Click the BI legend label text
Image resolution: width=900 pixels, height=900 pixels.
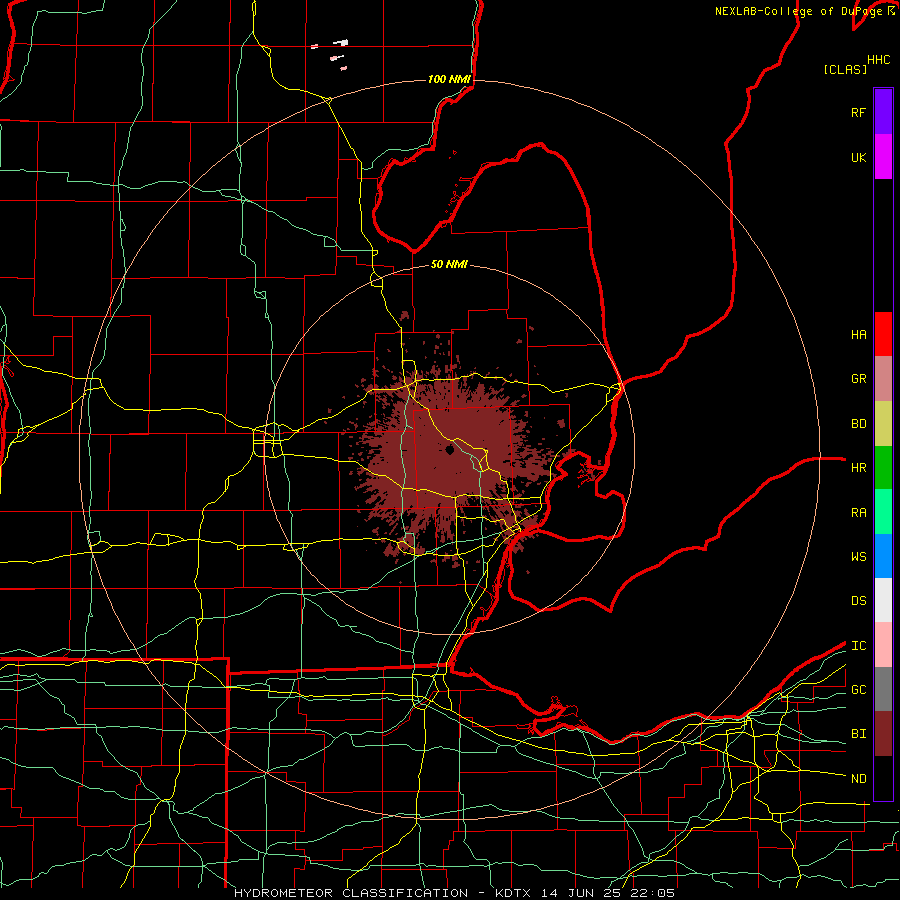tap(859, 734)
